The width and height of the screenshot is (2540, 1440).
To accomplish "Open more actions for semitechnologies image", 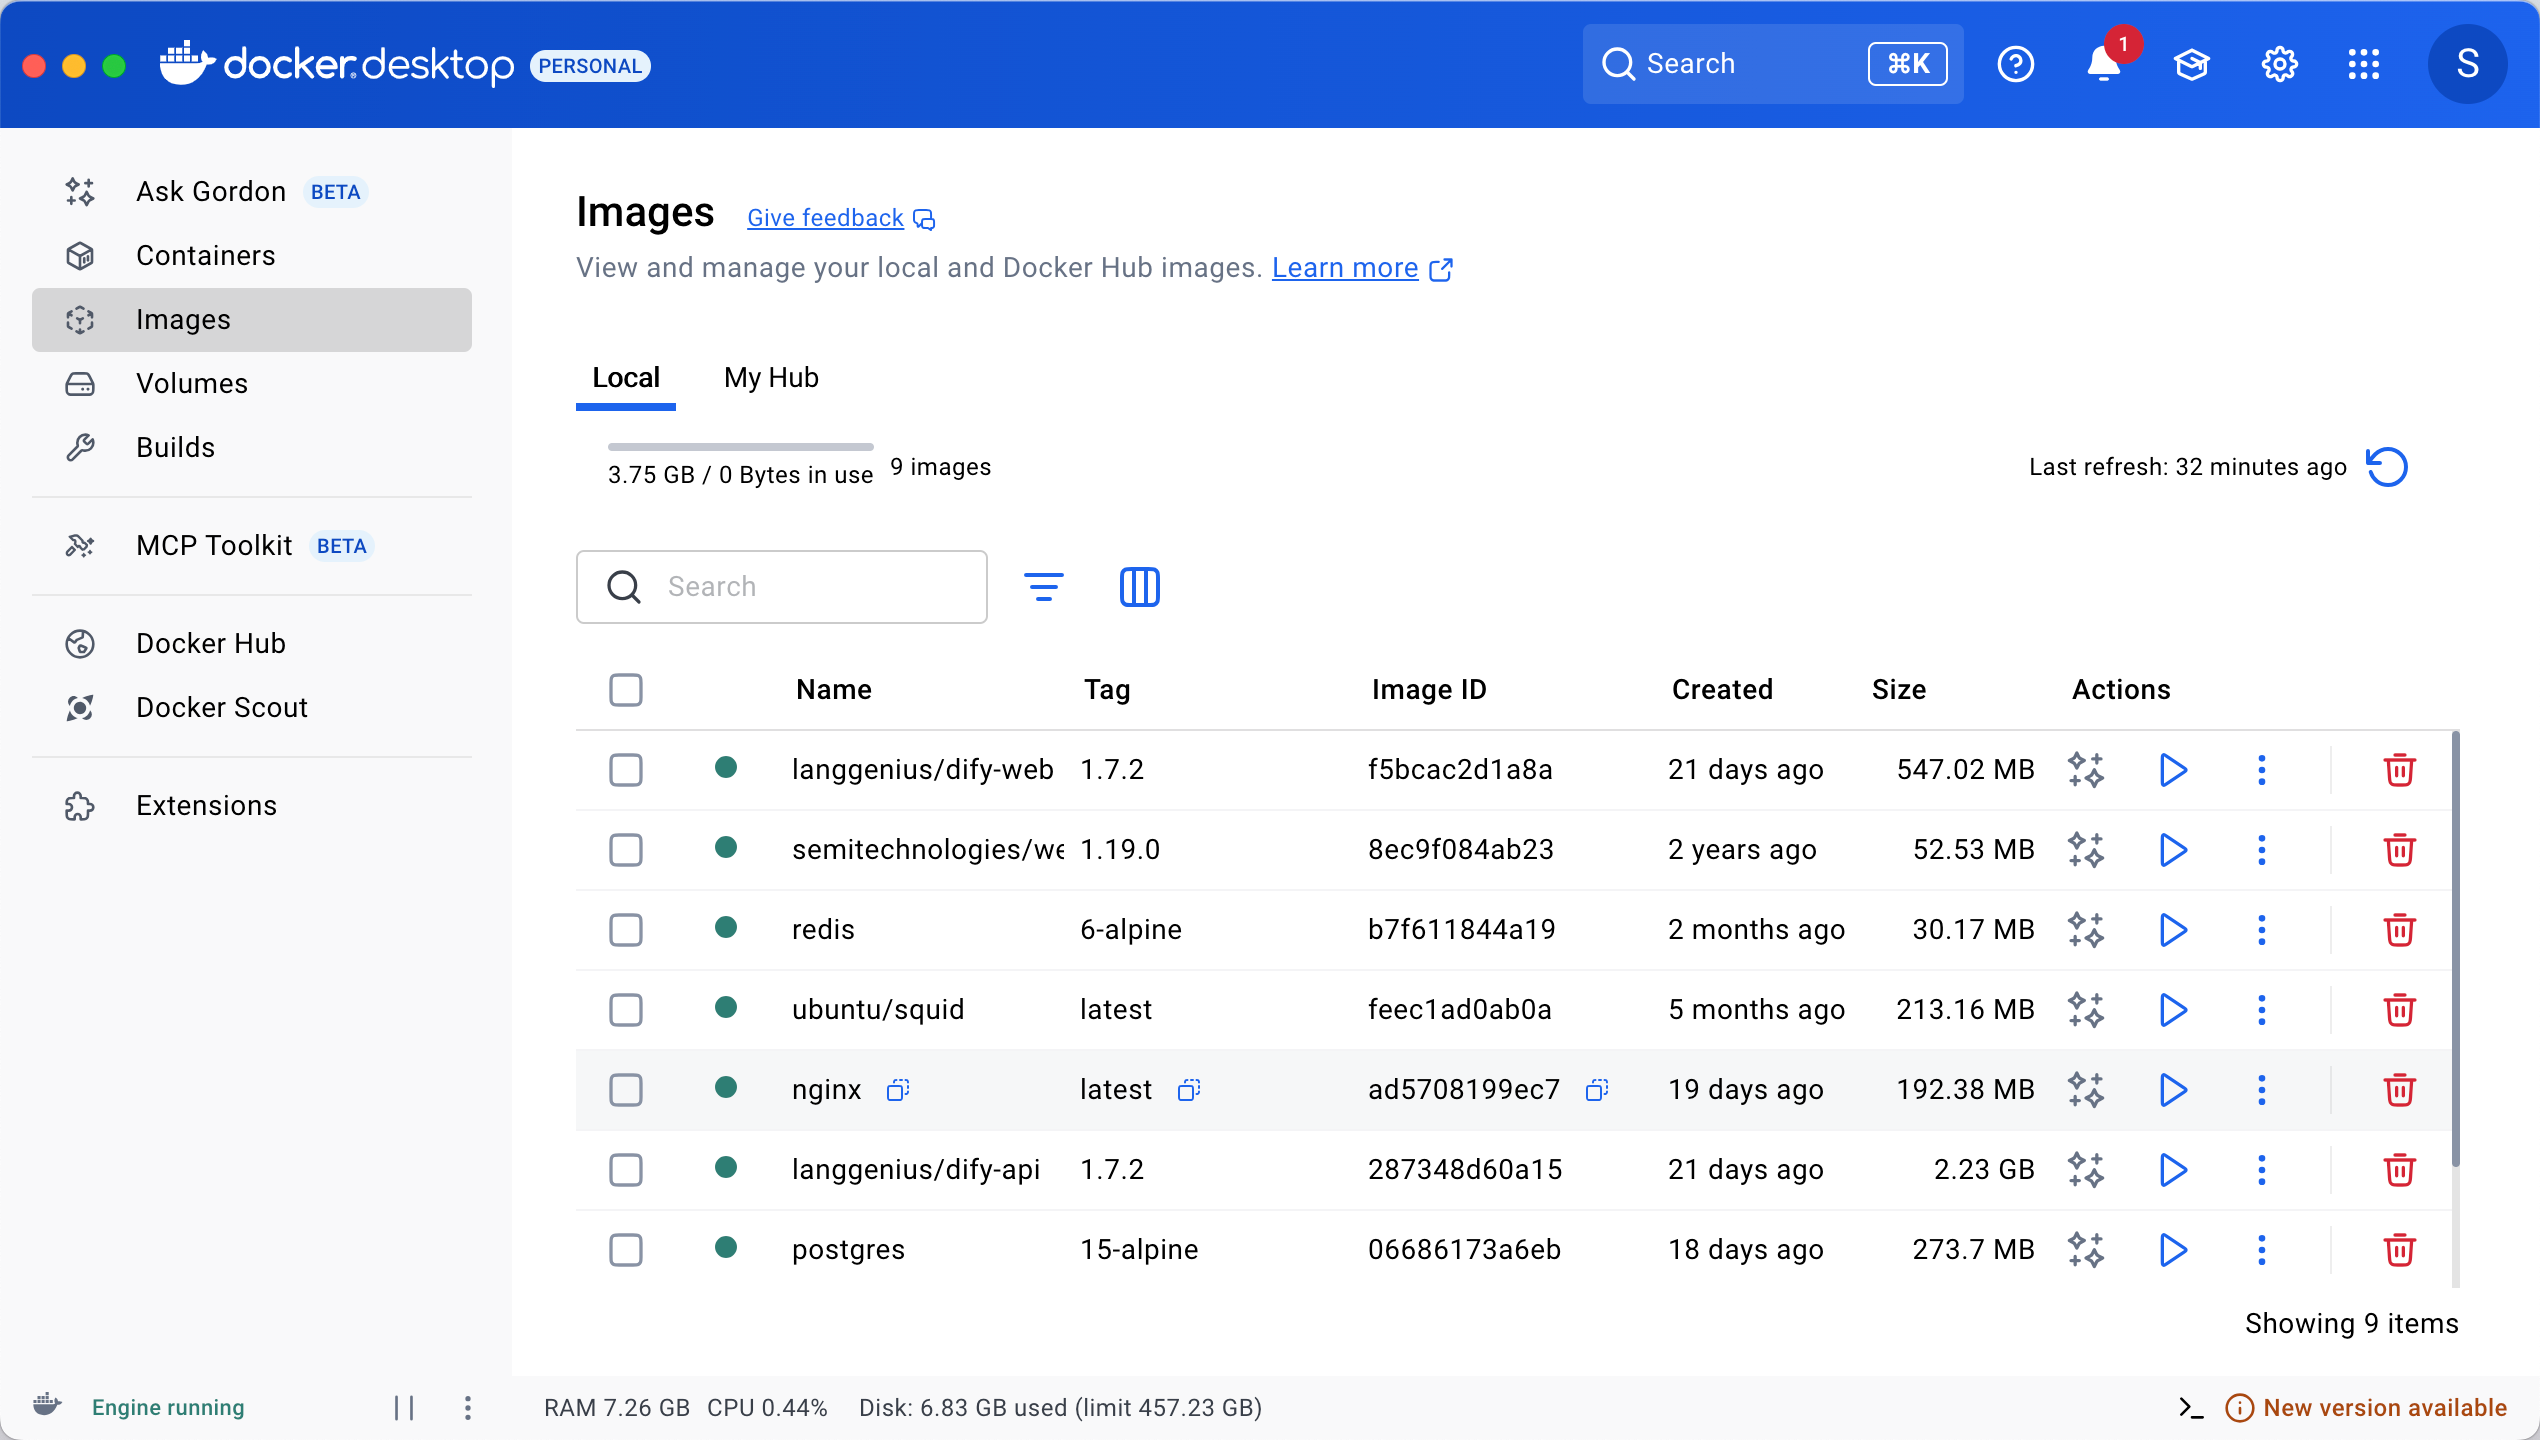I will pyautogui.click(x=2261, y=850).
